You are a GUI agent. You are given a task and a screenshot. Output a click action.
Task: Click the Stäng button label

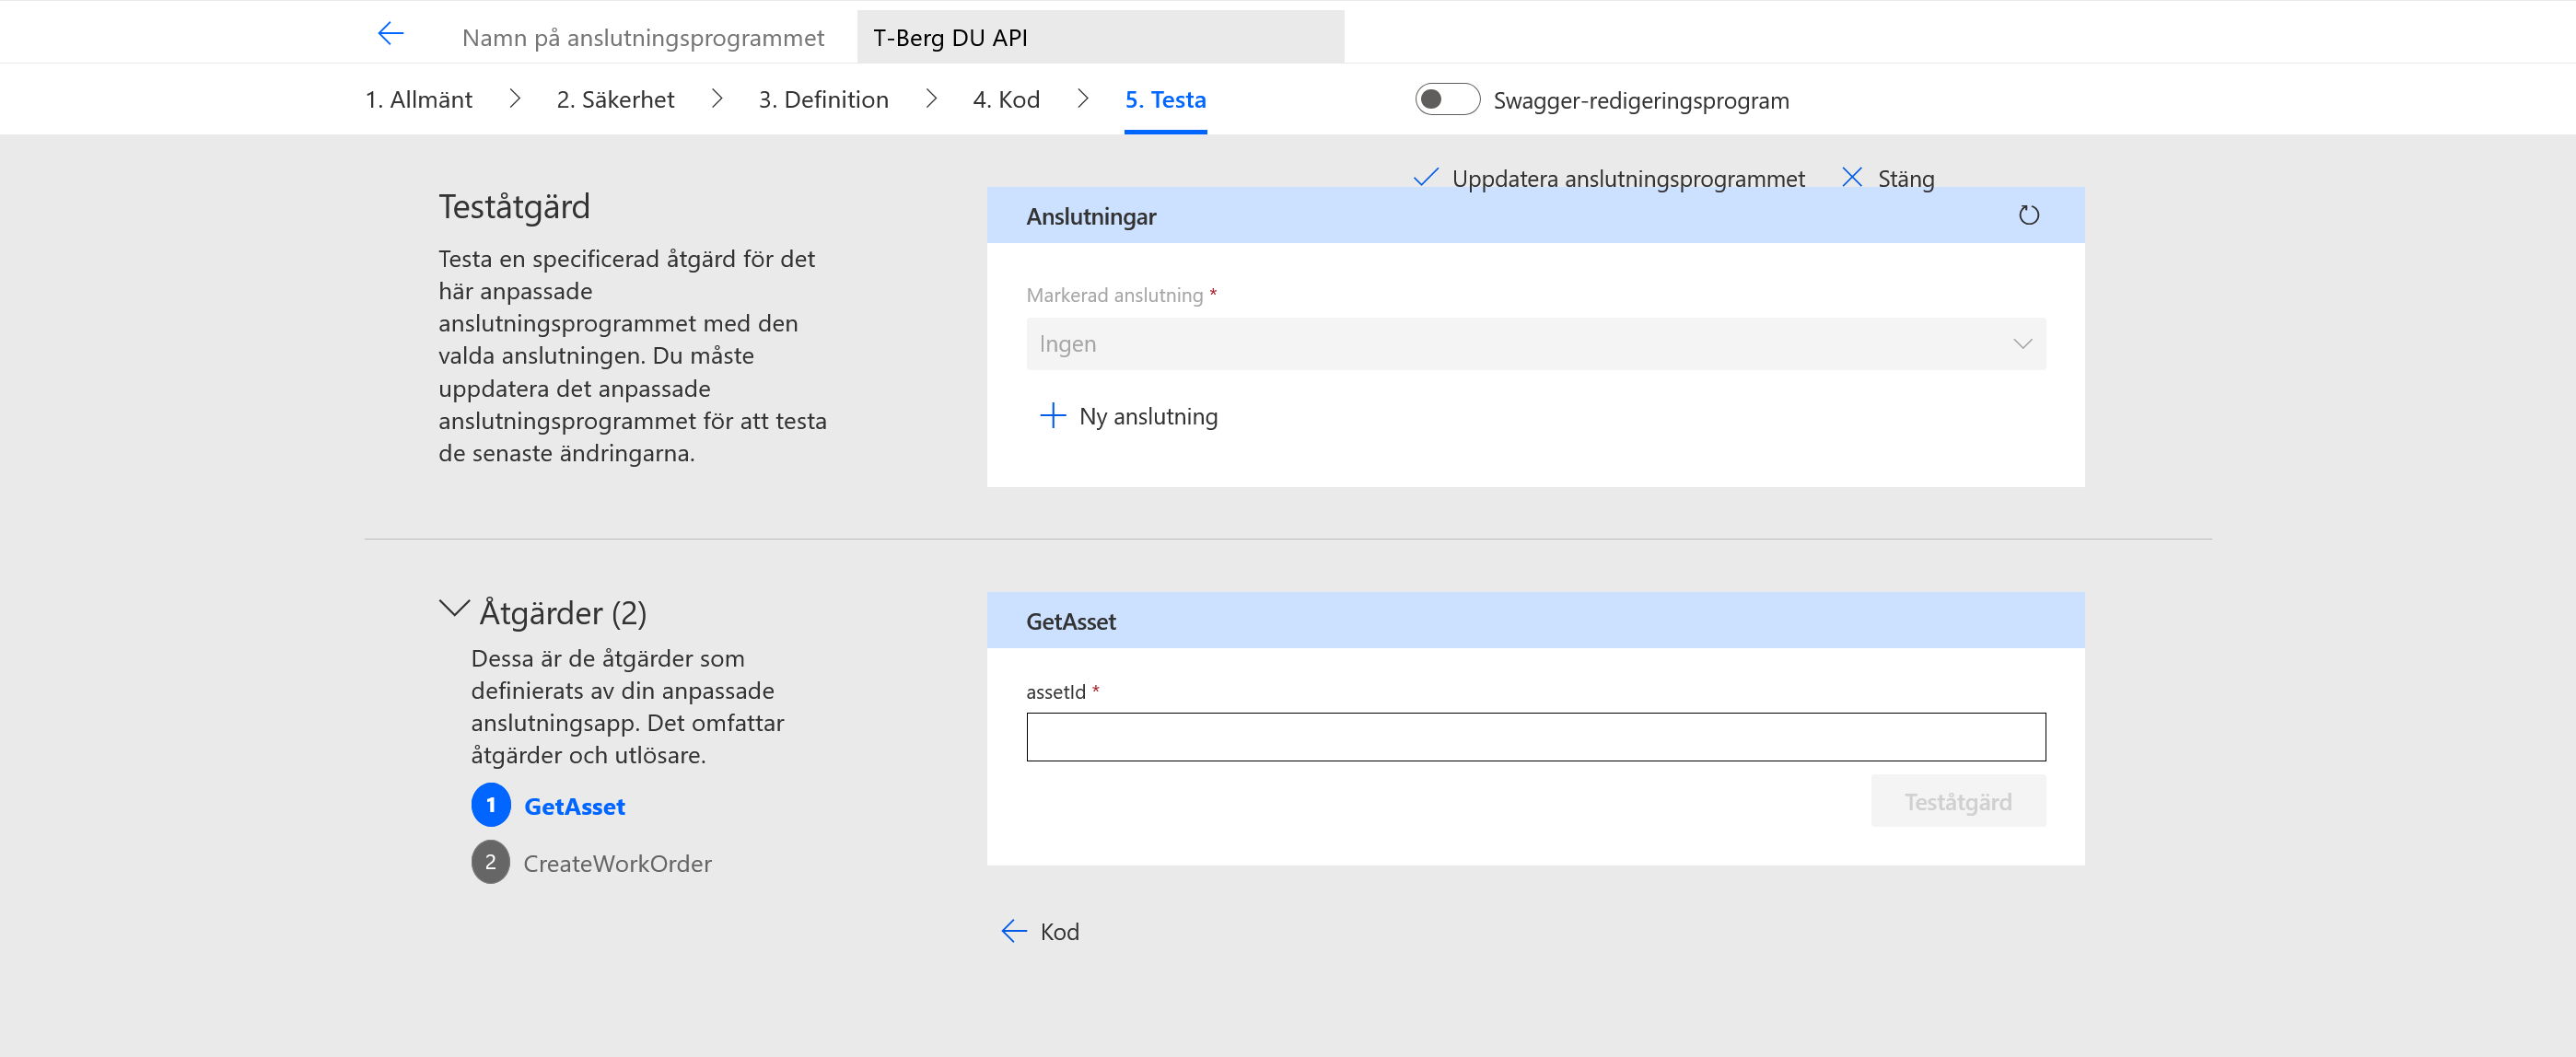pyautogui.click(x=1905, y=178)
